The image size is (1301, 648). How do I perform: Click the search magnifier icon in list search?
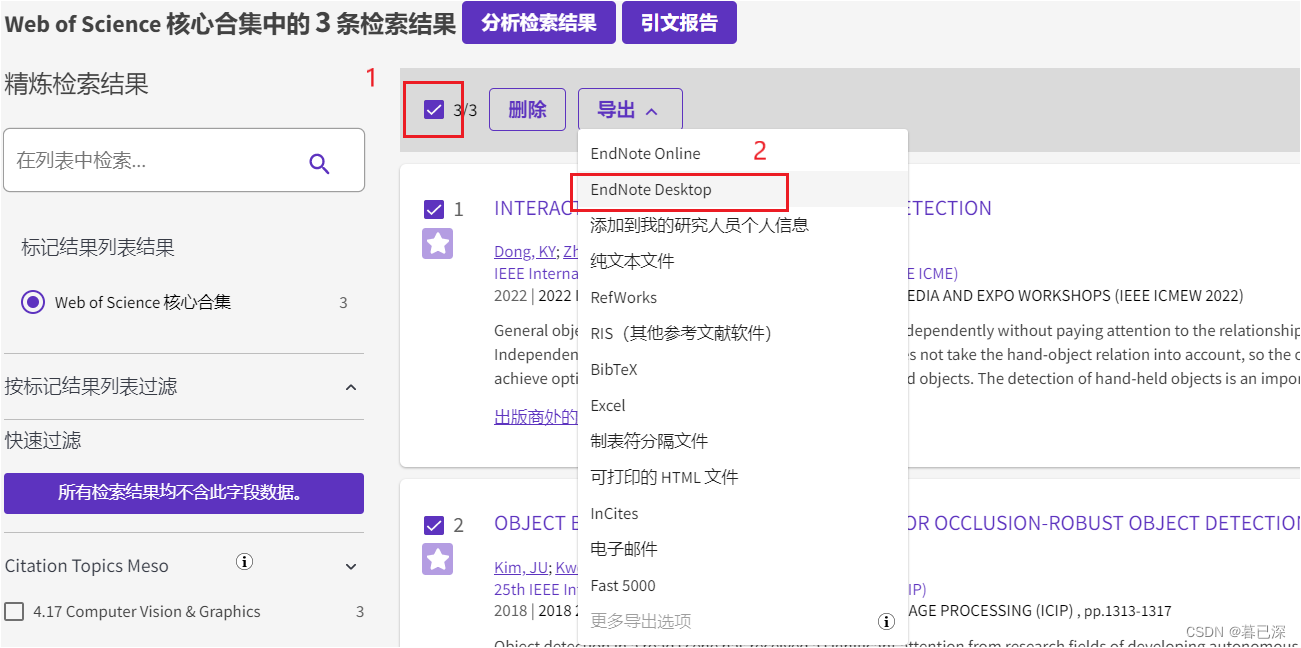click(x=319, y=163)
